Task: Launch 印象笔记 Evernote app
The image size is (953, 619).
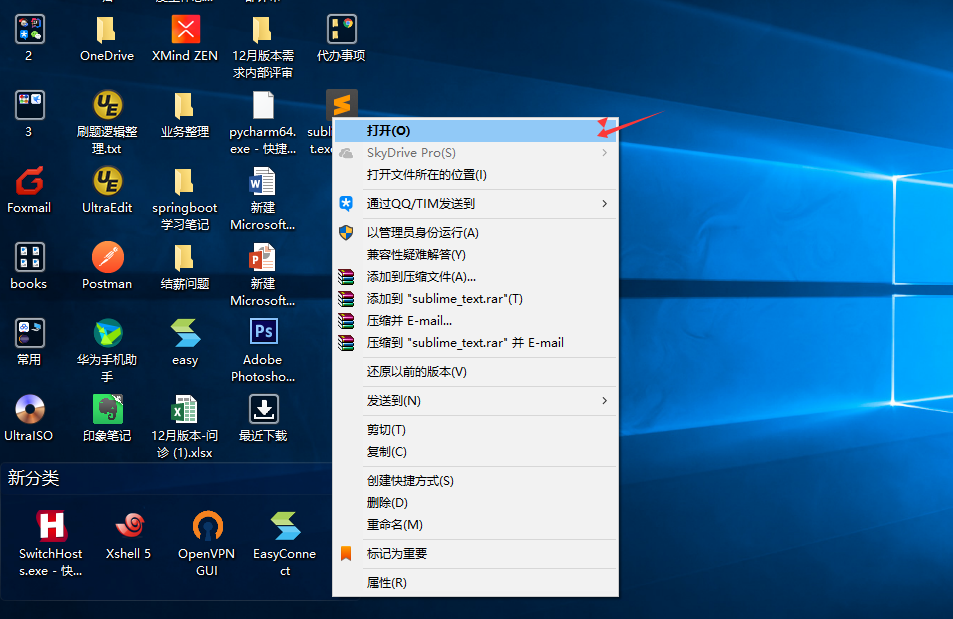Action: click(108, 409)
